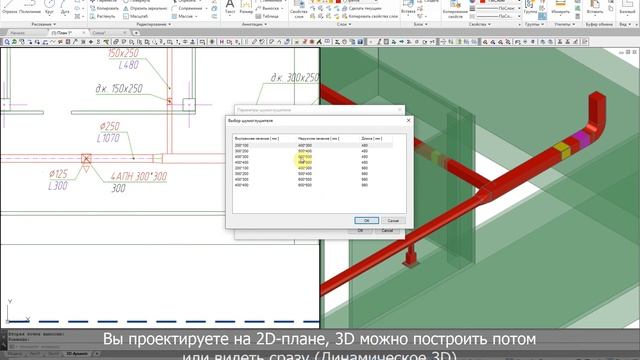Expand the Редактирование panel

tap(154, 24)
